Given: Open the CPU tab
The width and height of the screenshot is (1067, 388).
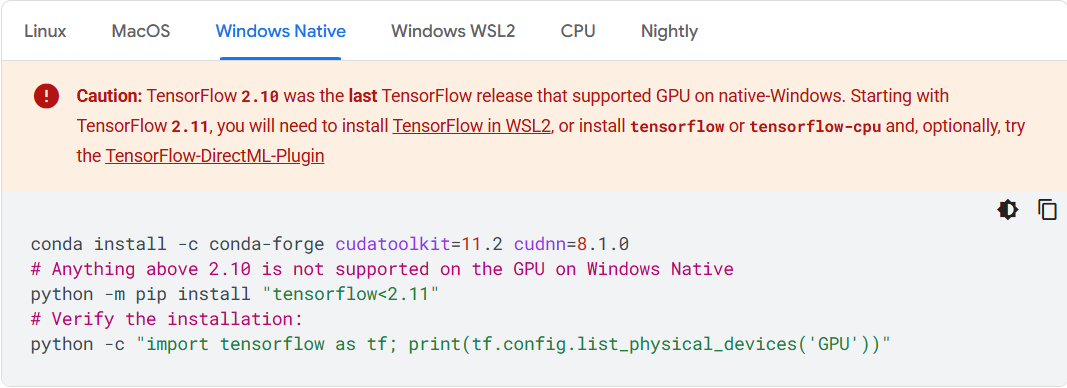Looking at the screenshot, I should coord(578,31).
